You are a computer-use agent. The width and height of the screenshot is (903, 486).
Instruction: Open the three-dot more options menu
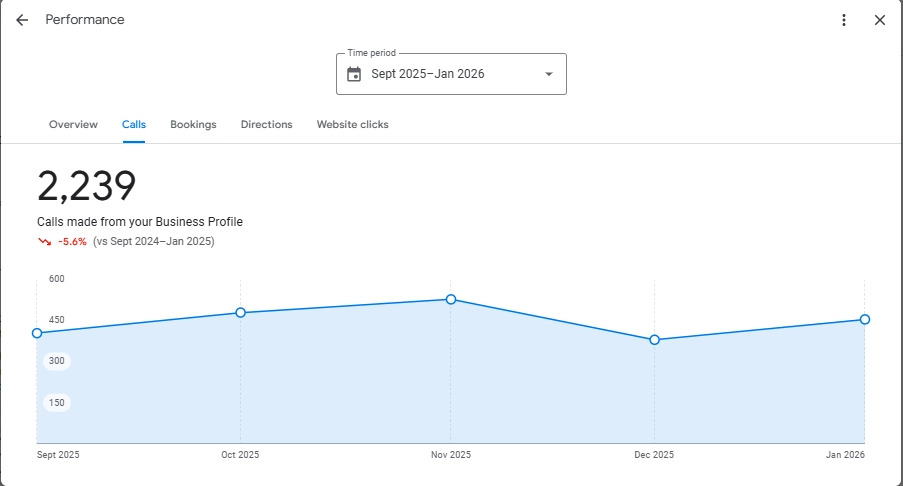pos(844,20)
